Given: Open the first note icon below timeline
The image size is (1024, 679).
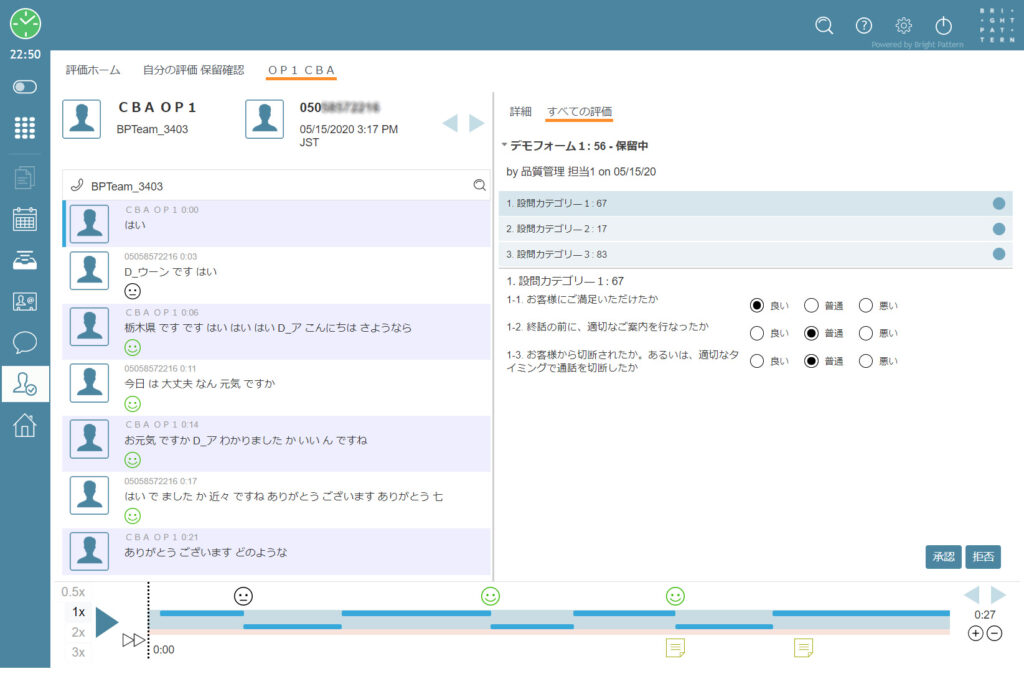Looking at the screenshot, I should (675, 648).
